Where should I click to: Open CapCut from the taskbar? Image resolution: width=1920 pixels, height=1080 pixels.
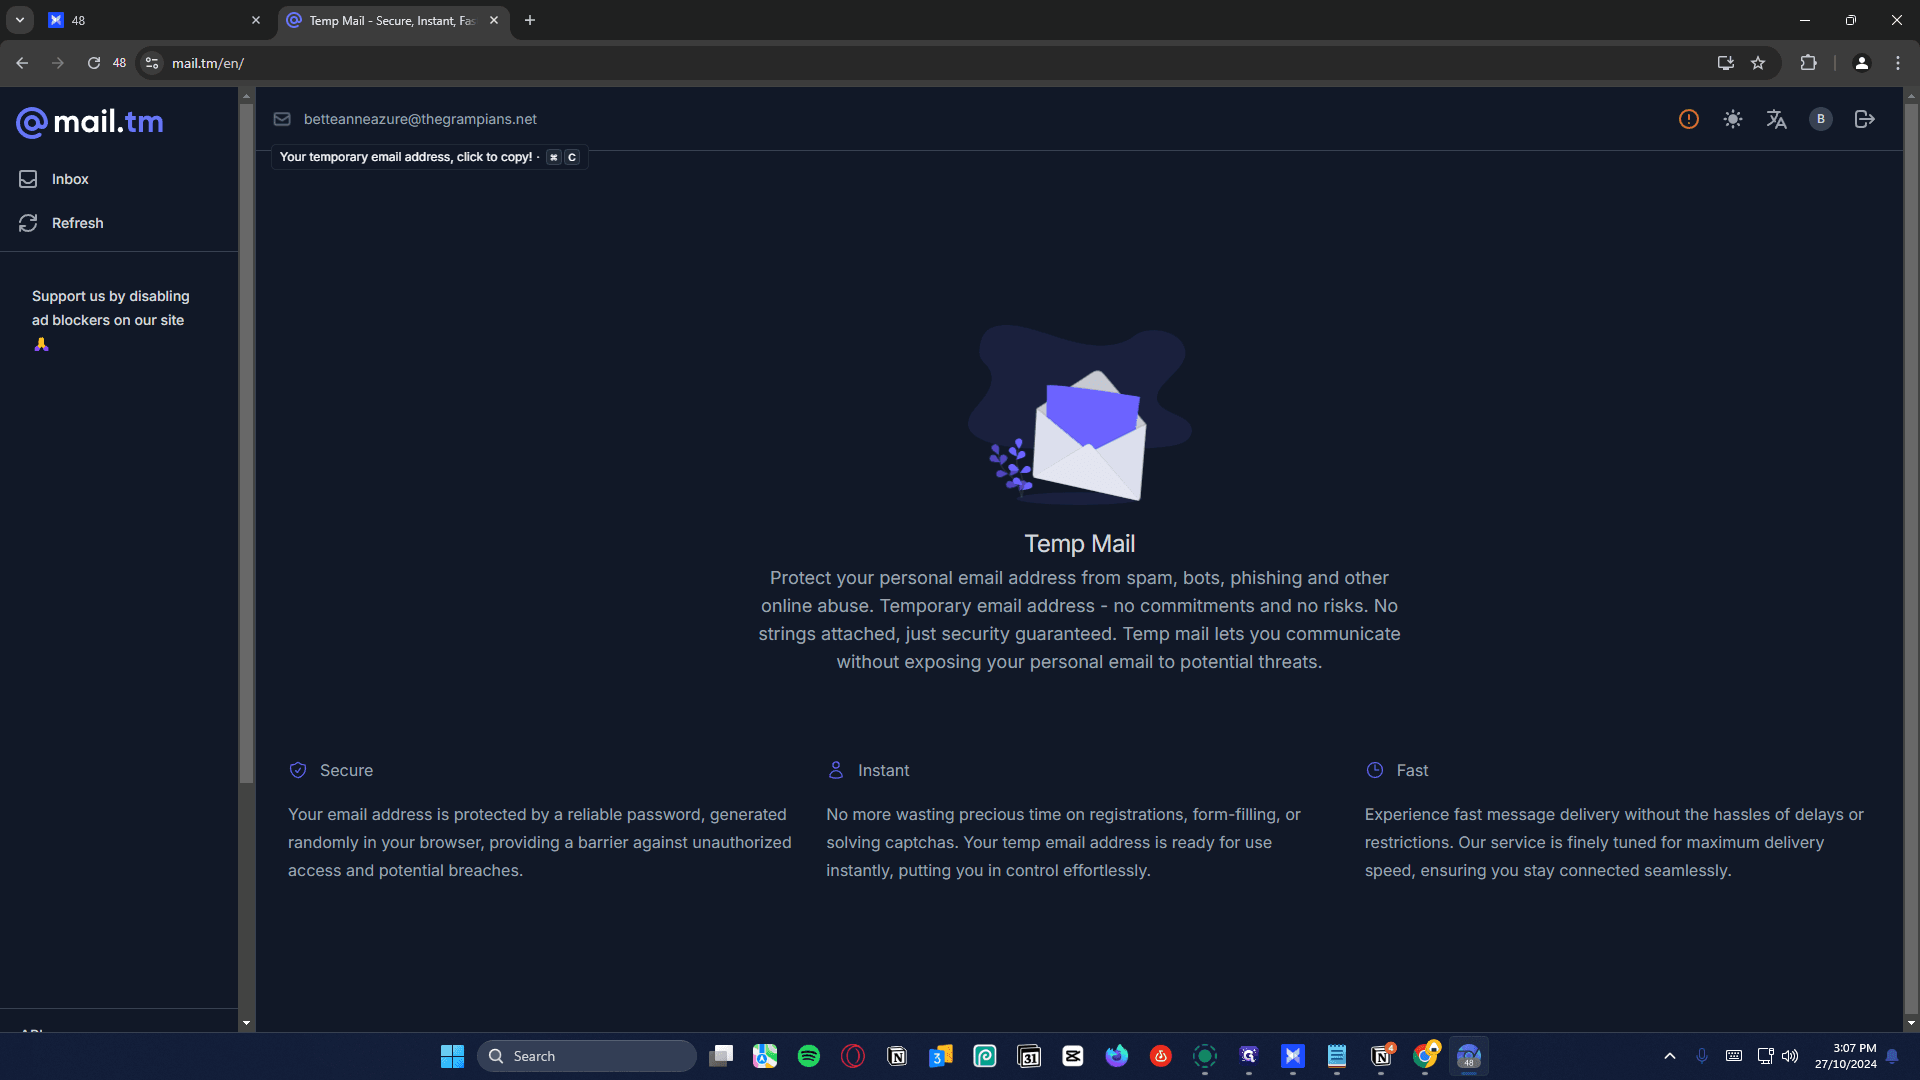[x=1073, y=1056]
